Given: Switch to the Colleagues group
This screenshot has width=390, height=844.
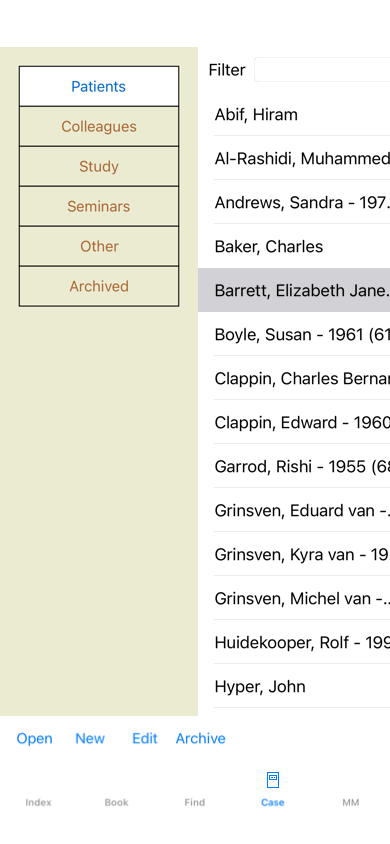Looking at the screenshot, I should tap(99, 126).
